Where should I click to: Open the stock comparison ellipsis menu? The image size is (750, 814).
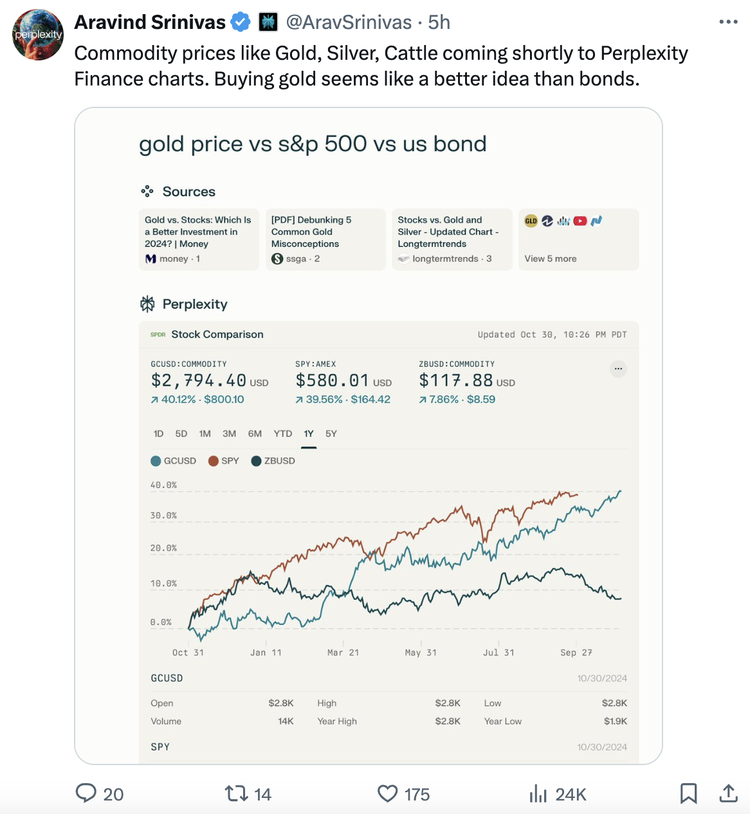[618, 369]
